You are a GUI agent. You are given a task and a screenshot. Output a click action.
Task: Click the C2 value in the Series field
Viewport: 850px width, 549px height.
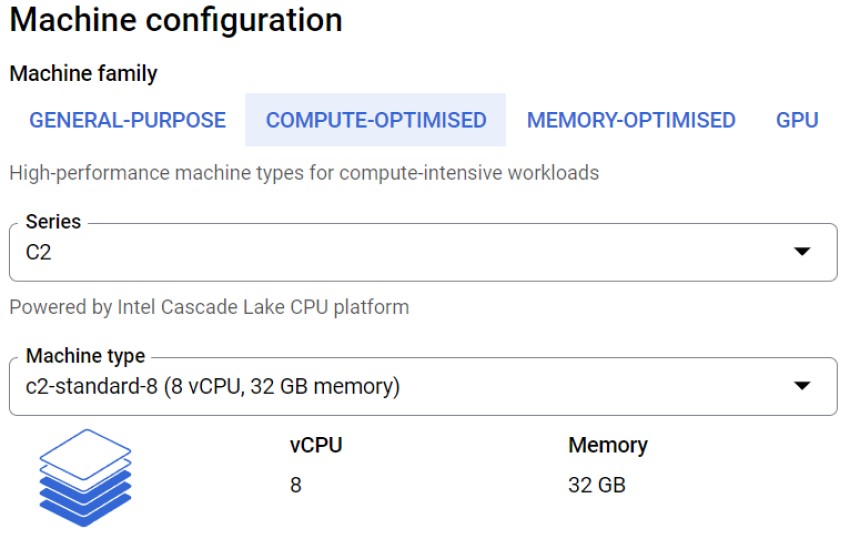(38, 253)
